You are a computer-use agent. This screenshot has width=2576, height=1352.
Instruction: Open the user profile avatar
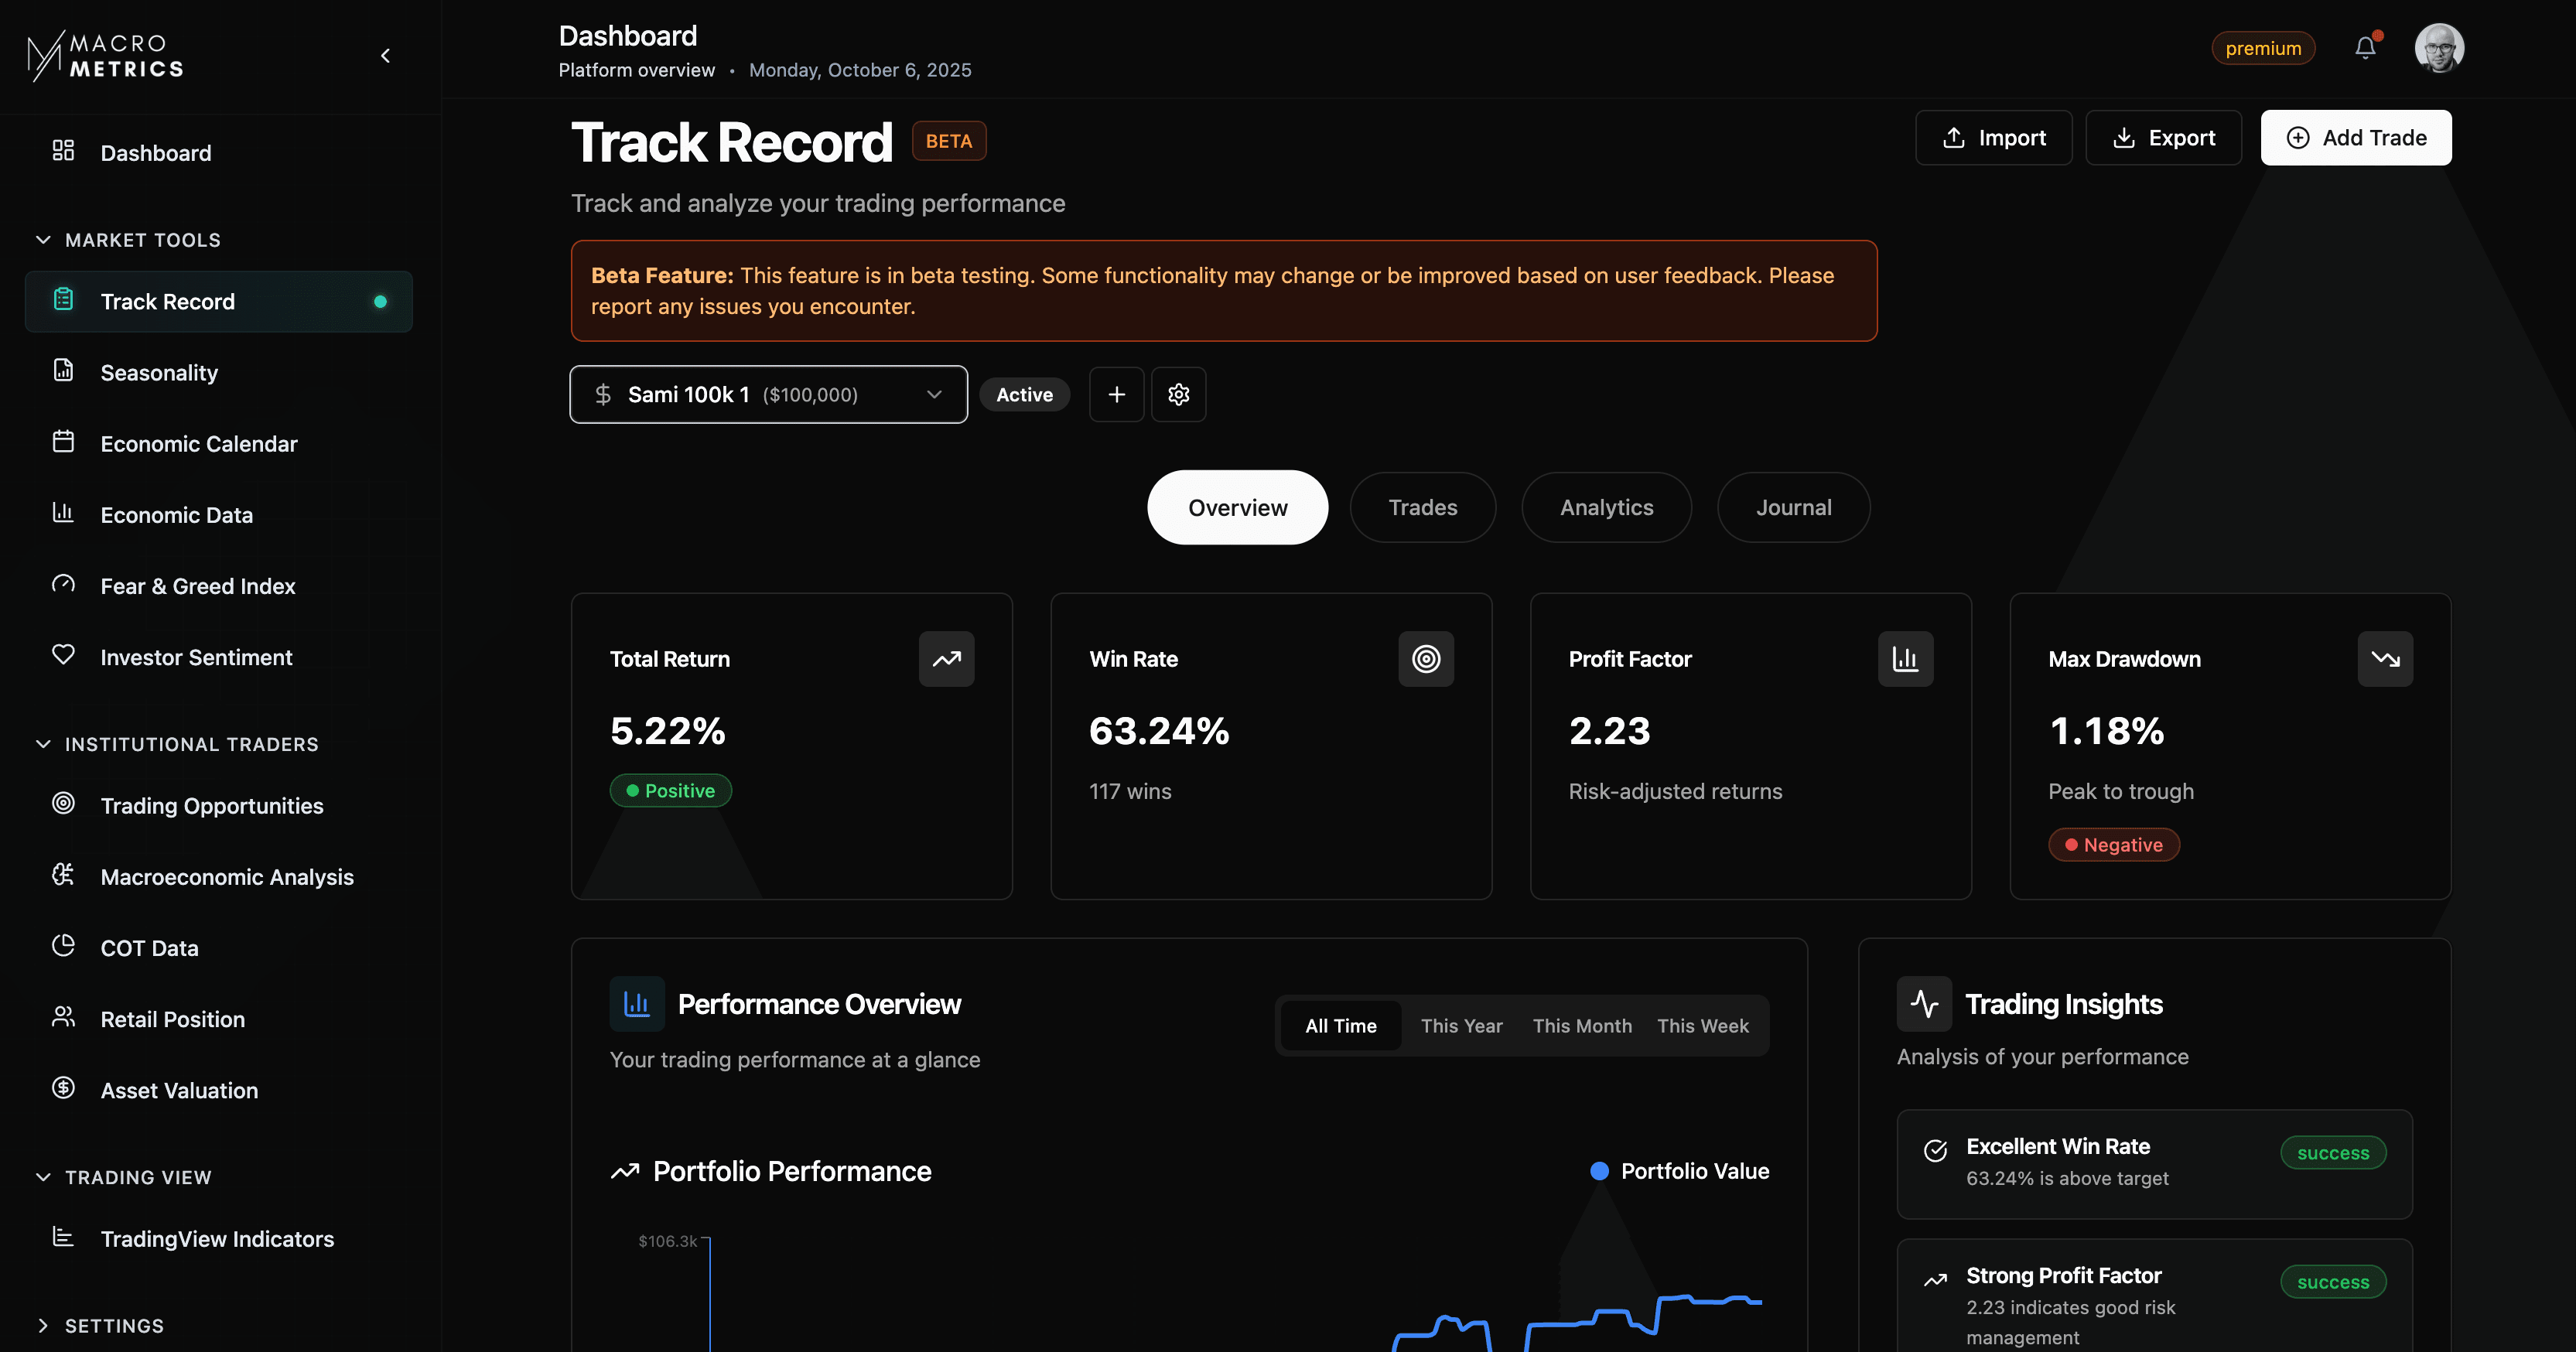point(2438,48)
